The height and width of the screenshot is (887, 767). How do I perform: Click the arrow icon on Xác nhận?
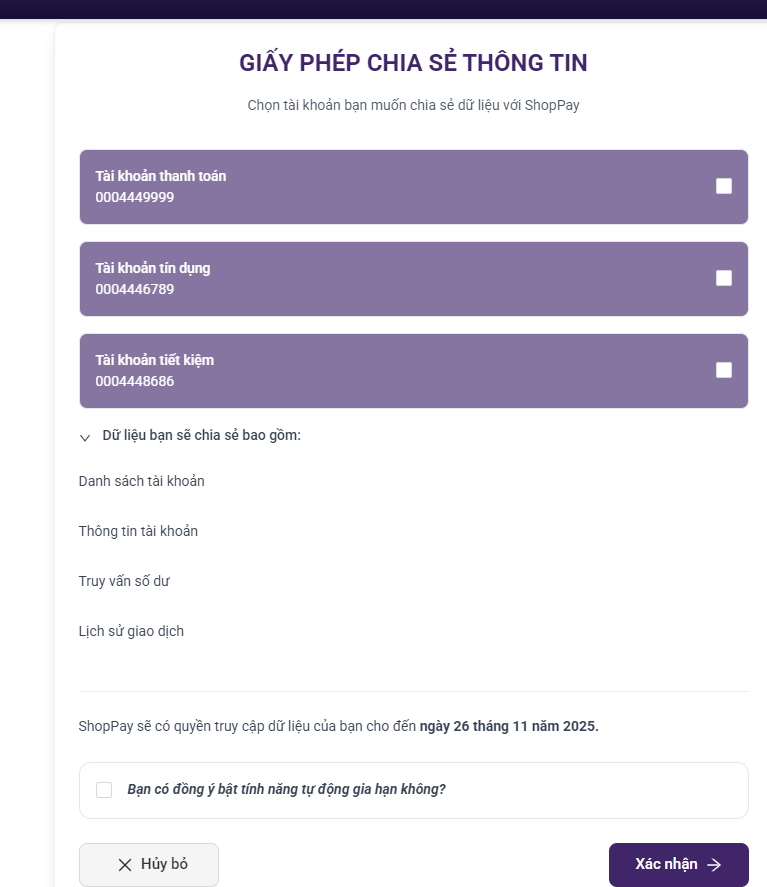(x=714, y=865)
